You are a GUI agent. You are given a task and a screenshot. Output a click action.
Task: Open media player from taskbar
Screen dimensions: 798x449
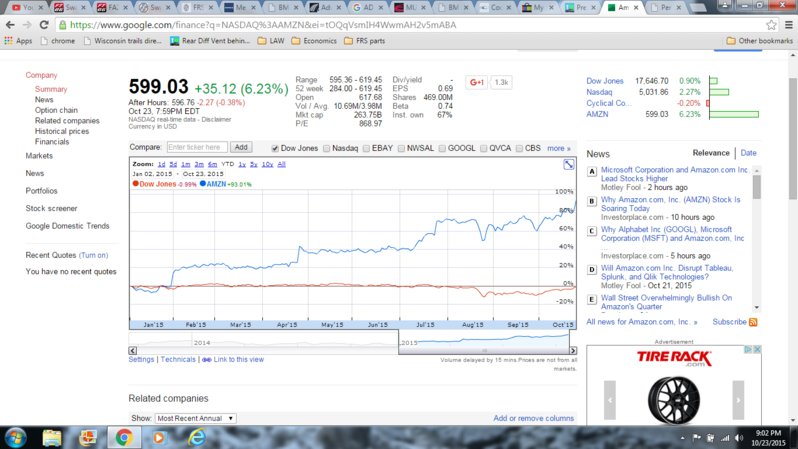point(159,438)
